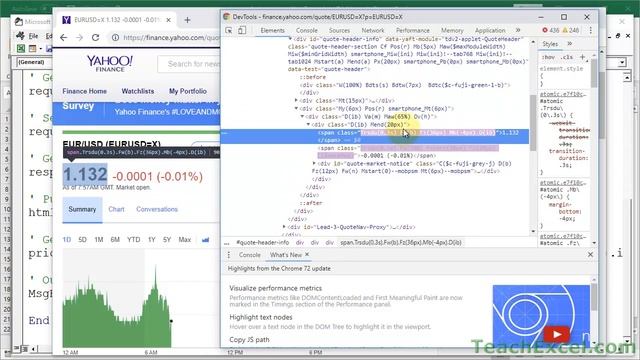Click #quote-header-info in the breadcrumb bar

(262, 242)
